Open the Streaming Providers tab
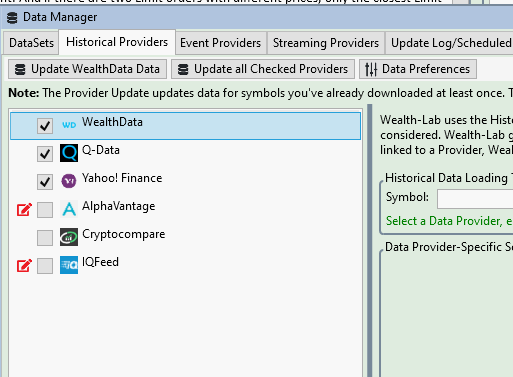 (326, 43)
